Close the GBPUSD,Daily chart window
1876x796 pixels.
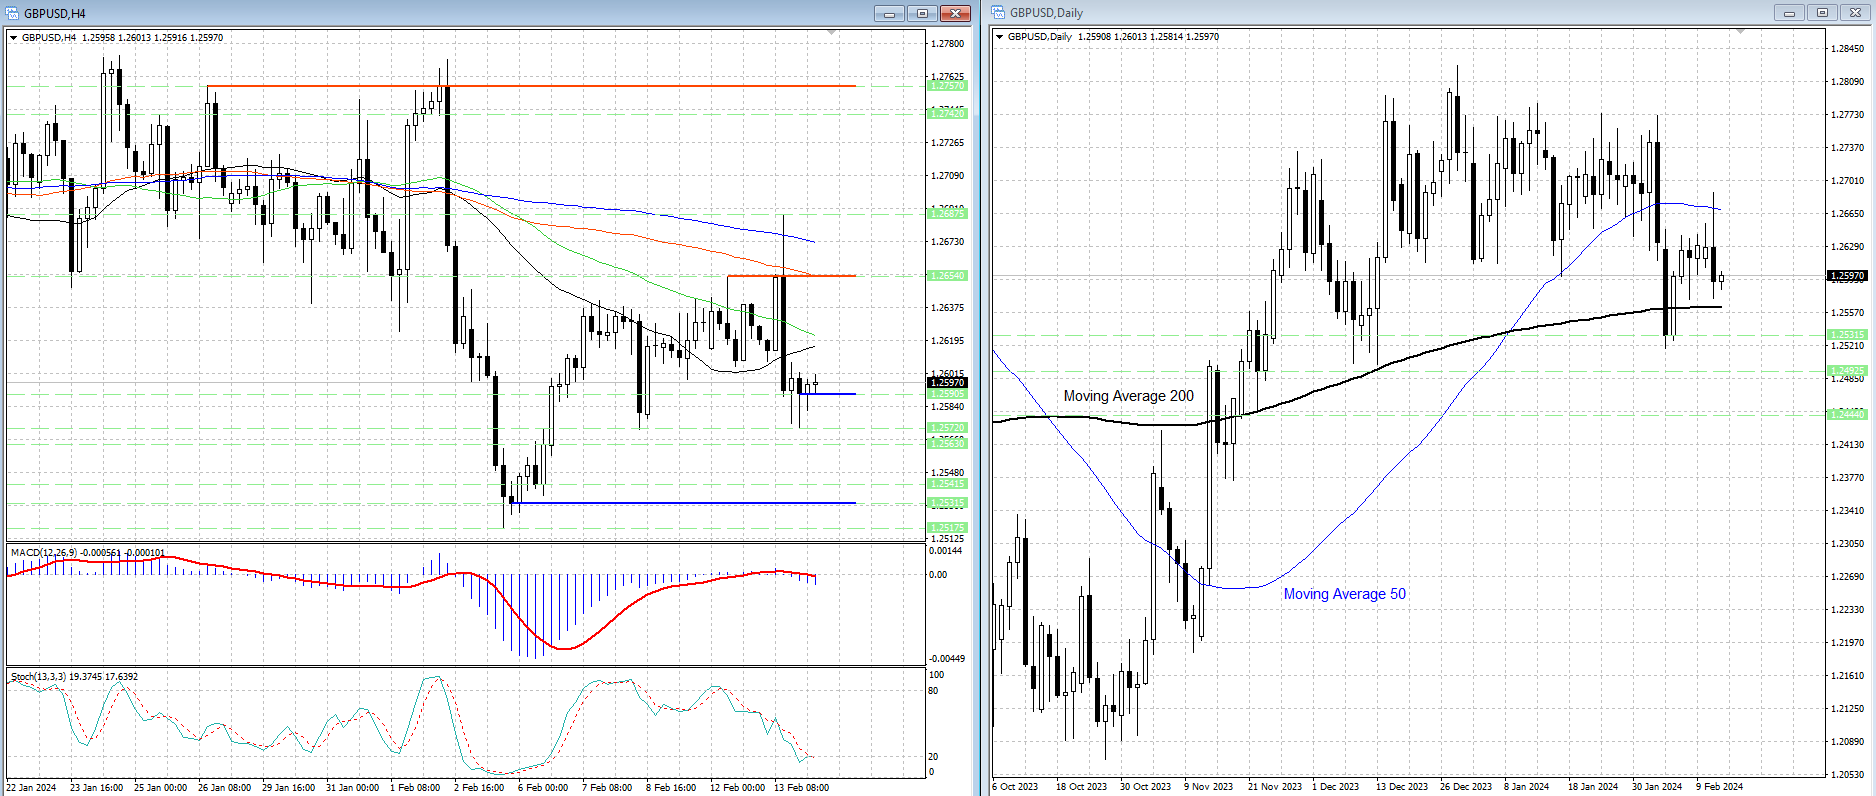click(x=1856, y=13)
